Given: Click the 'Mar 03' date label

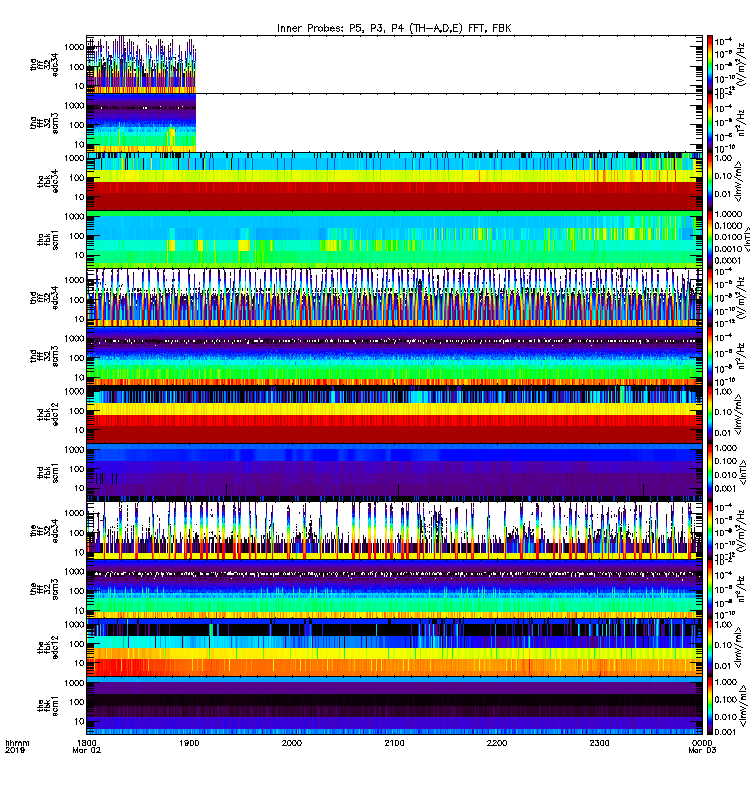Looking at the screenshot, I should click(x=703, y=751).
